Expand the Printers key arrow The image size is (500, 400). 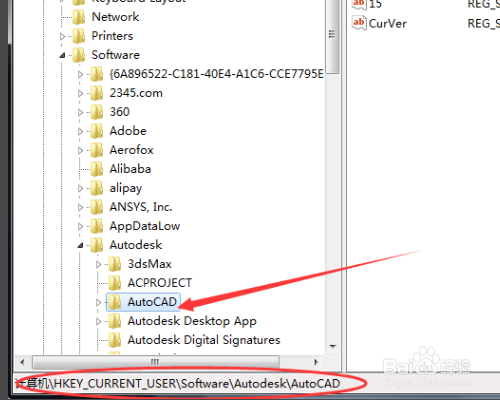tap(62, 36)
